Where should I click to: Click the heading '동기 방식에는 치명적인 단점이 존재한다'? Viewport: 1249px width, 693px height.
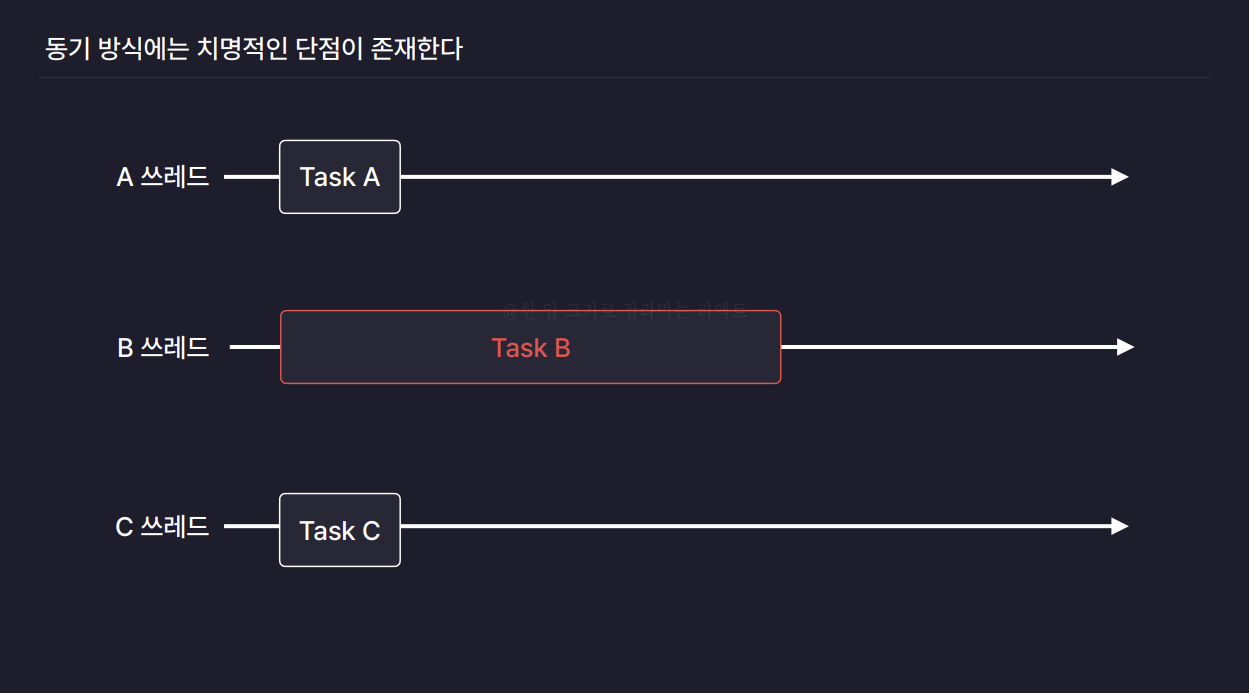pyautogui.click(x=254, y=48)
